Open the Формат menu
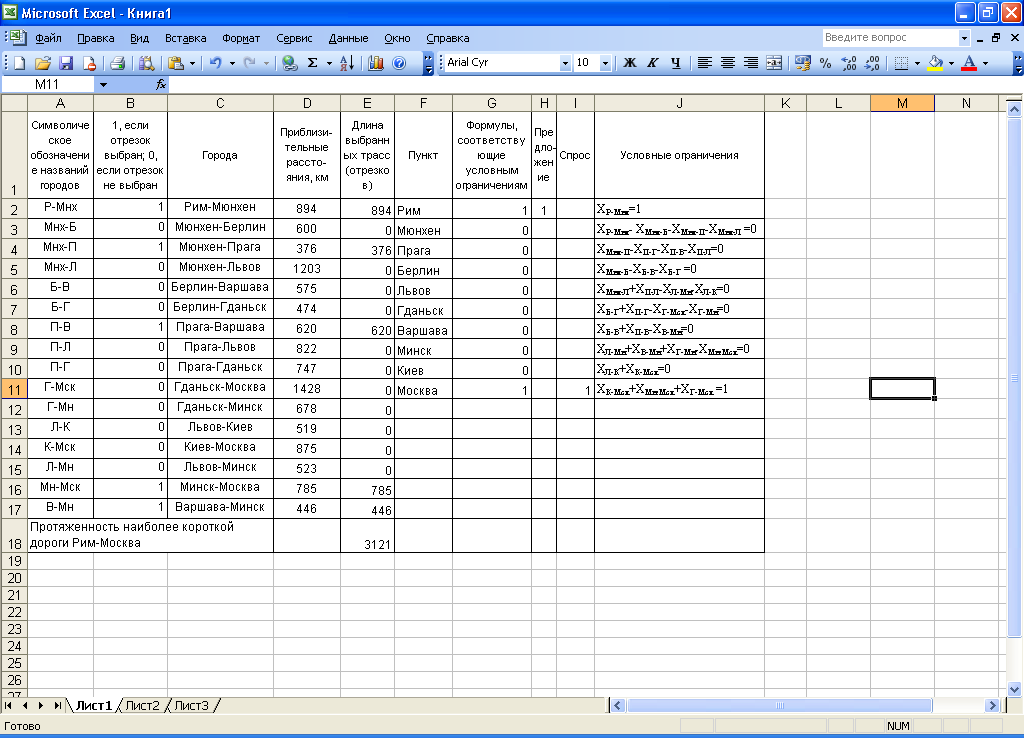 [240, 38]
